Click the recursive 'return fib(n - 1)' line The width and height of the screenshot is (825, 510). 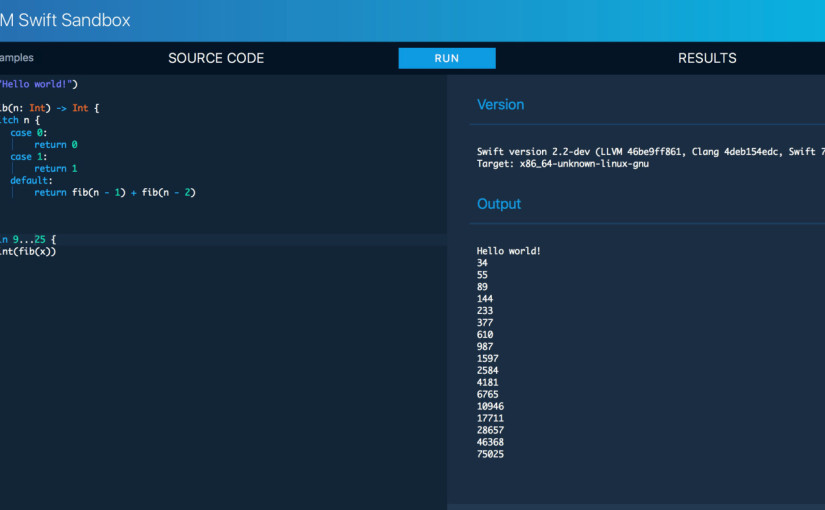coord(115,192)
